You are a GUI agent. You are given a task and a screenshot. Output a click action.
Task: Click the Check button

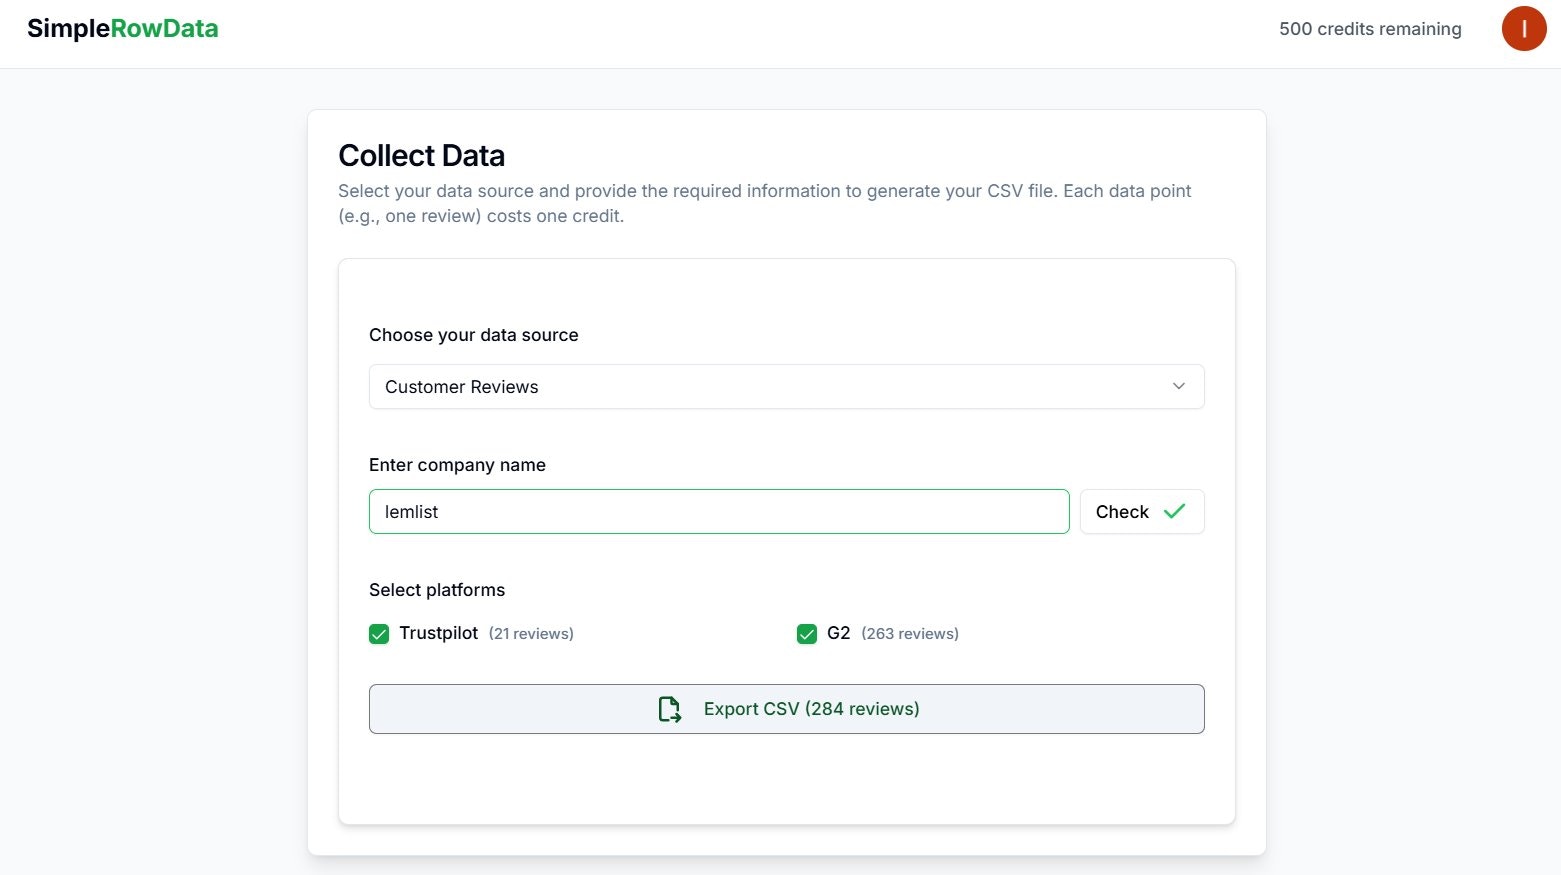pyautogui.click(x=1141, y=511)
